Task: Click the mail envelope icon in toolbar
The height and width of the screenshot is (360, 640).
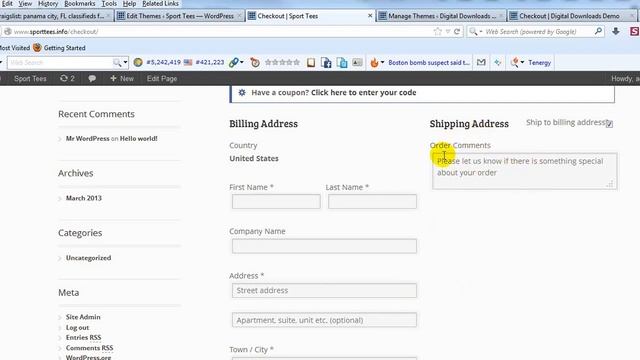Action: [x=481, y=62]
